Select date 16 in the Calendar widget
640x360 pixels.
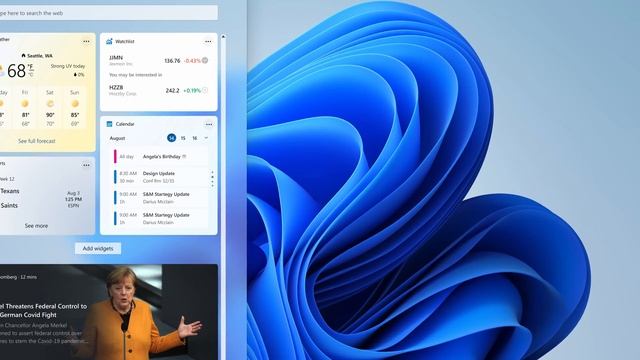pos(195,138)
